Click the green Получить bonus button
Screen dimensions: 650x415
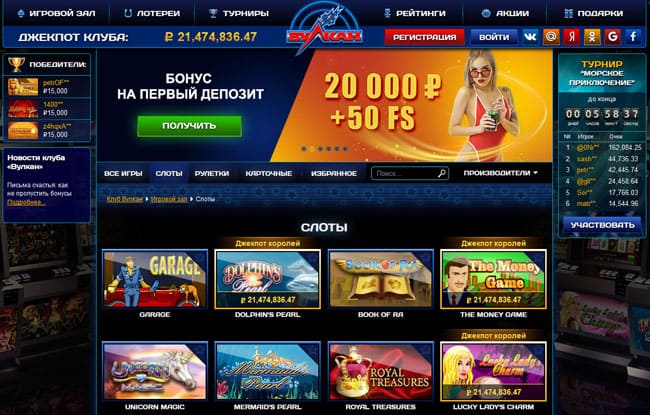tap(189, 126)
